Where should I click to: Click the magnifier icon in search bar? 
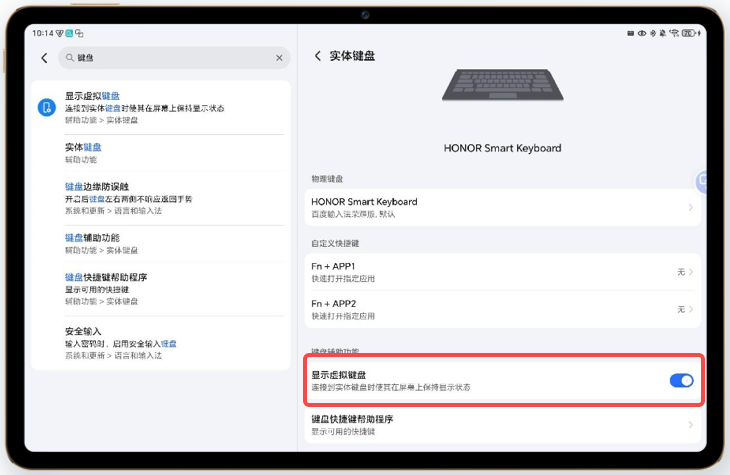[69, 58]
